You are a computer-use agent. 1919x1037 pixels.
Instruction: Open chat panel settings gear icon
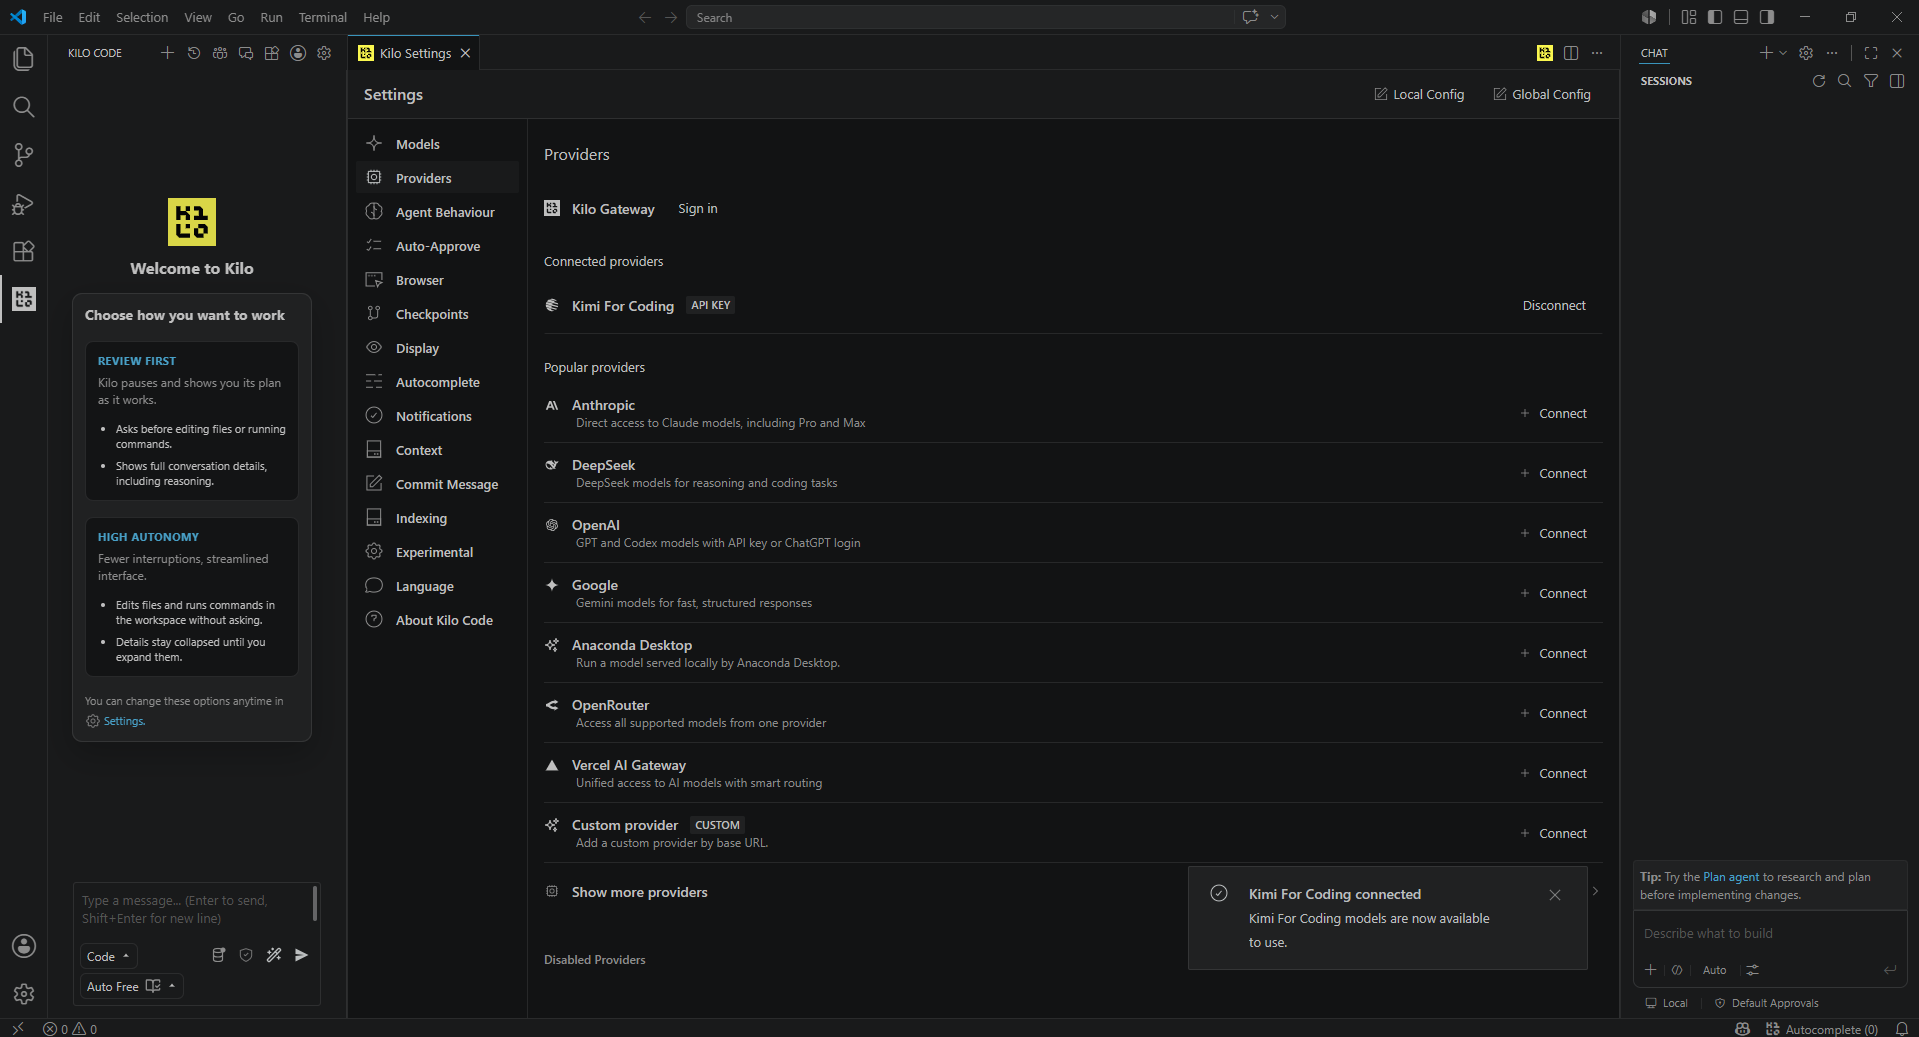(1806, 53)
